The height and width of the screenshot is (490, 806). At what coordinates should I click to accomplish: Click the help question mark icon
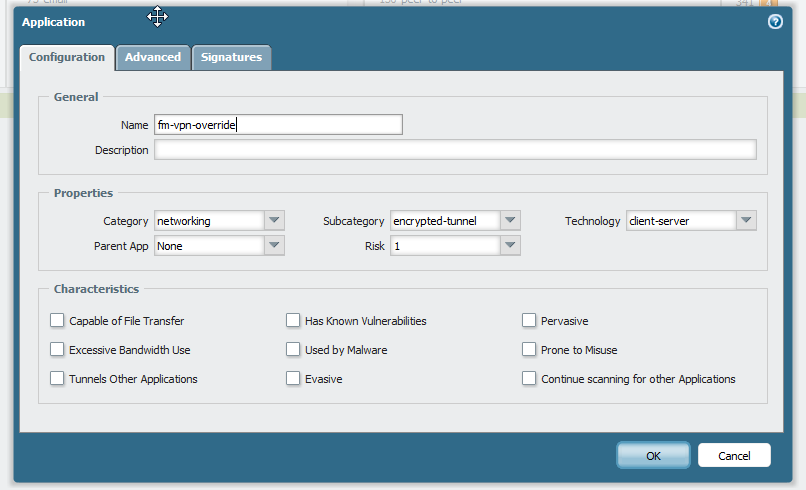tap(775, 22)
